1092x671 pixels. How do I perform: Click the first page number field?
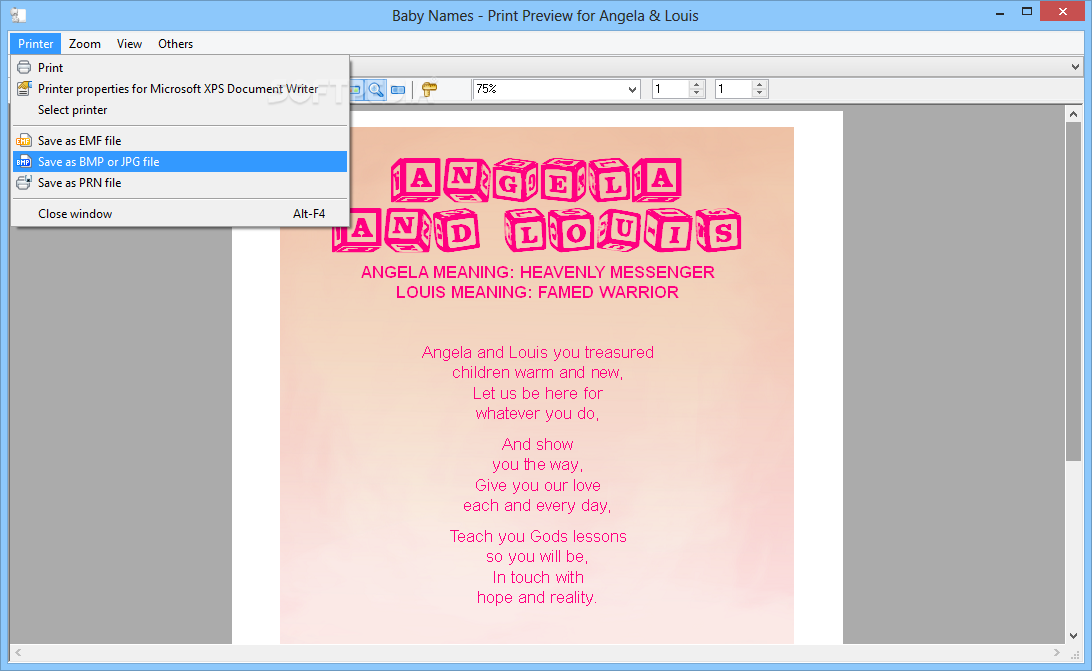(x=671, y=89)
